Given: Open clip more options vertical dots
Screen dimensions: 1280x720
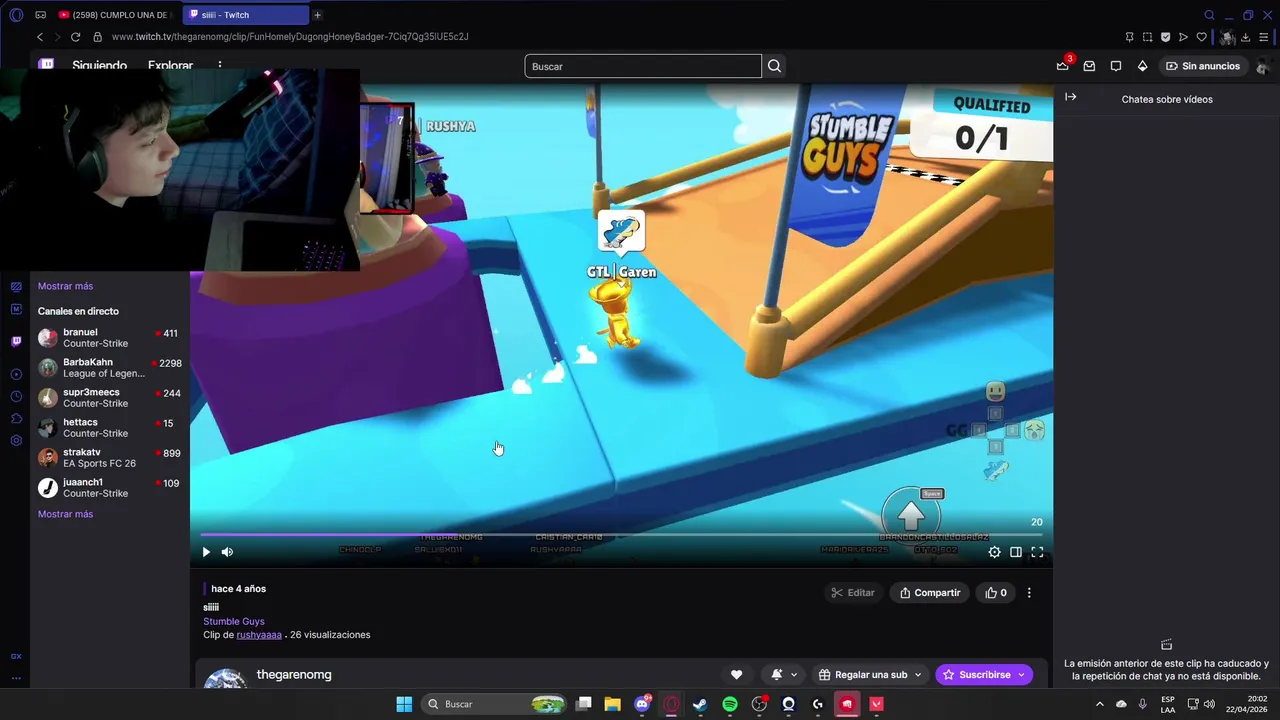Looking at the screenshot, I should pyautogui.click(x=1029, y=593).
